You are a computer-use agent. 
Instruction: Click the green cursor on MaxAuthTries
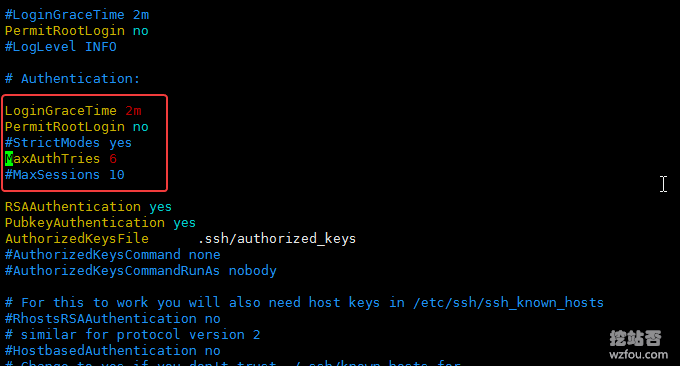9,159
